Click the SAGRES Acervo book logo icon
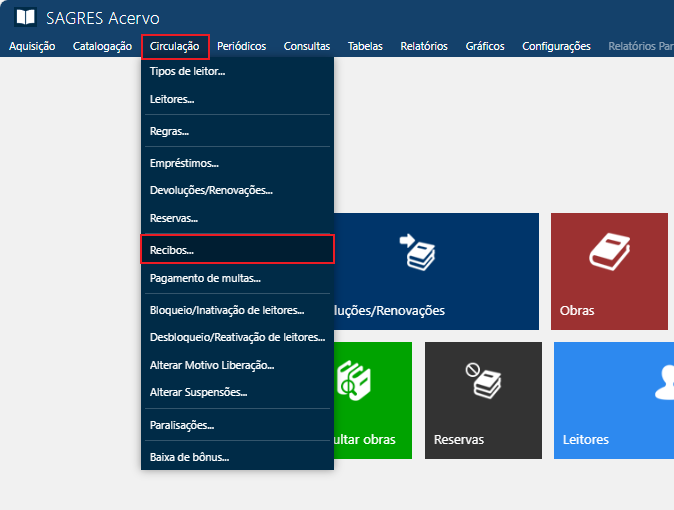 point(26,18)
